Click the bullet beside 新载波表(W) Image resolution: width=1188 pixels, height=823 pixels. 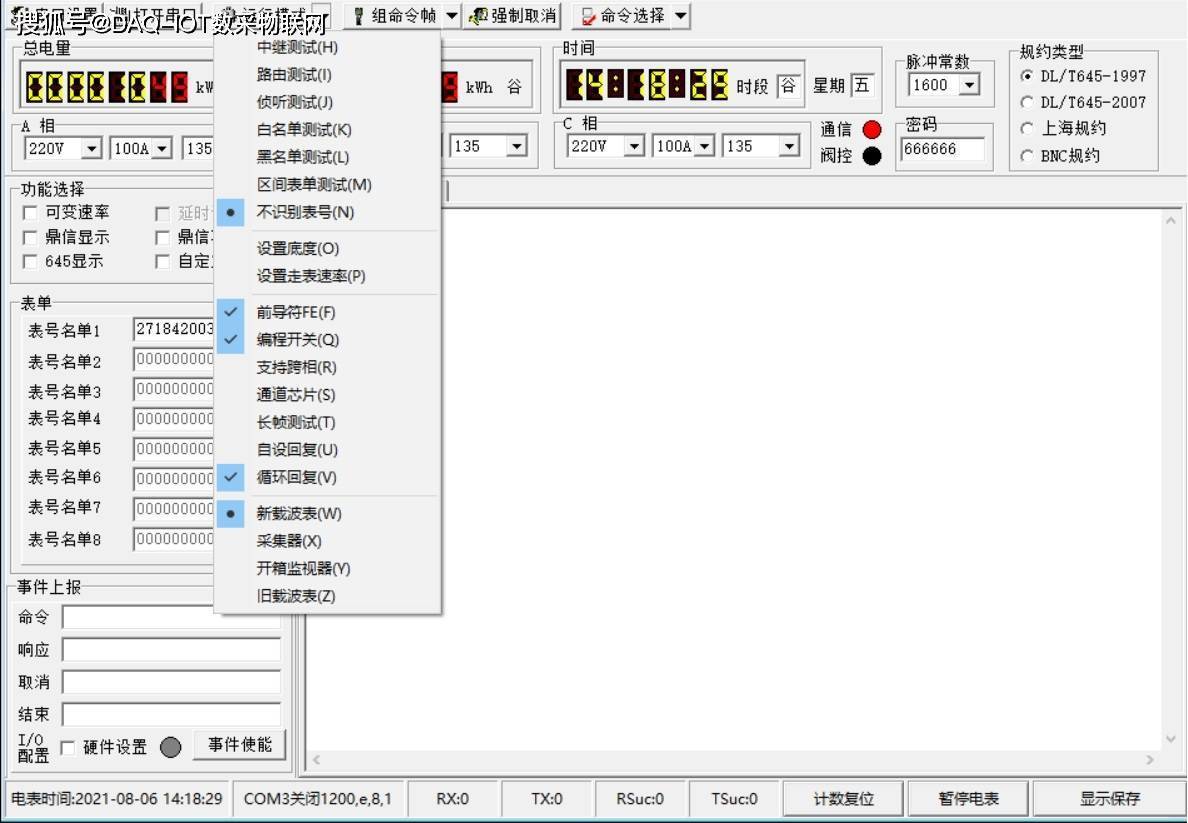click(x=231, y=514)
